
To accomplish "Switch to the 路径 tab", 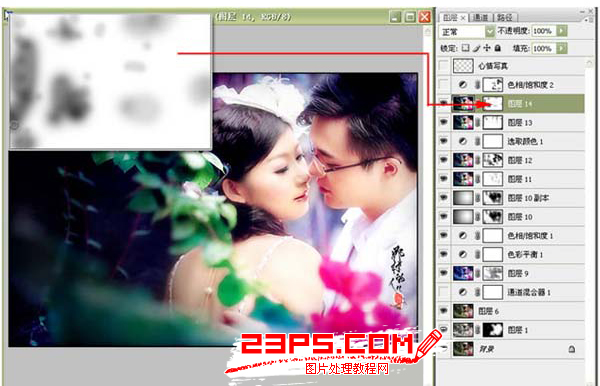I will click(x=505, y=18).
